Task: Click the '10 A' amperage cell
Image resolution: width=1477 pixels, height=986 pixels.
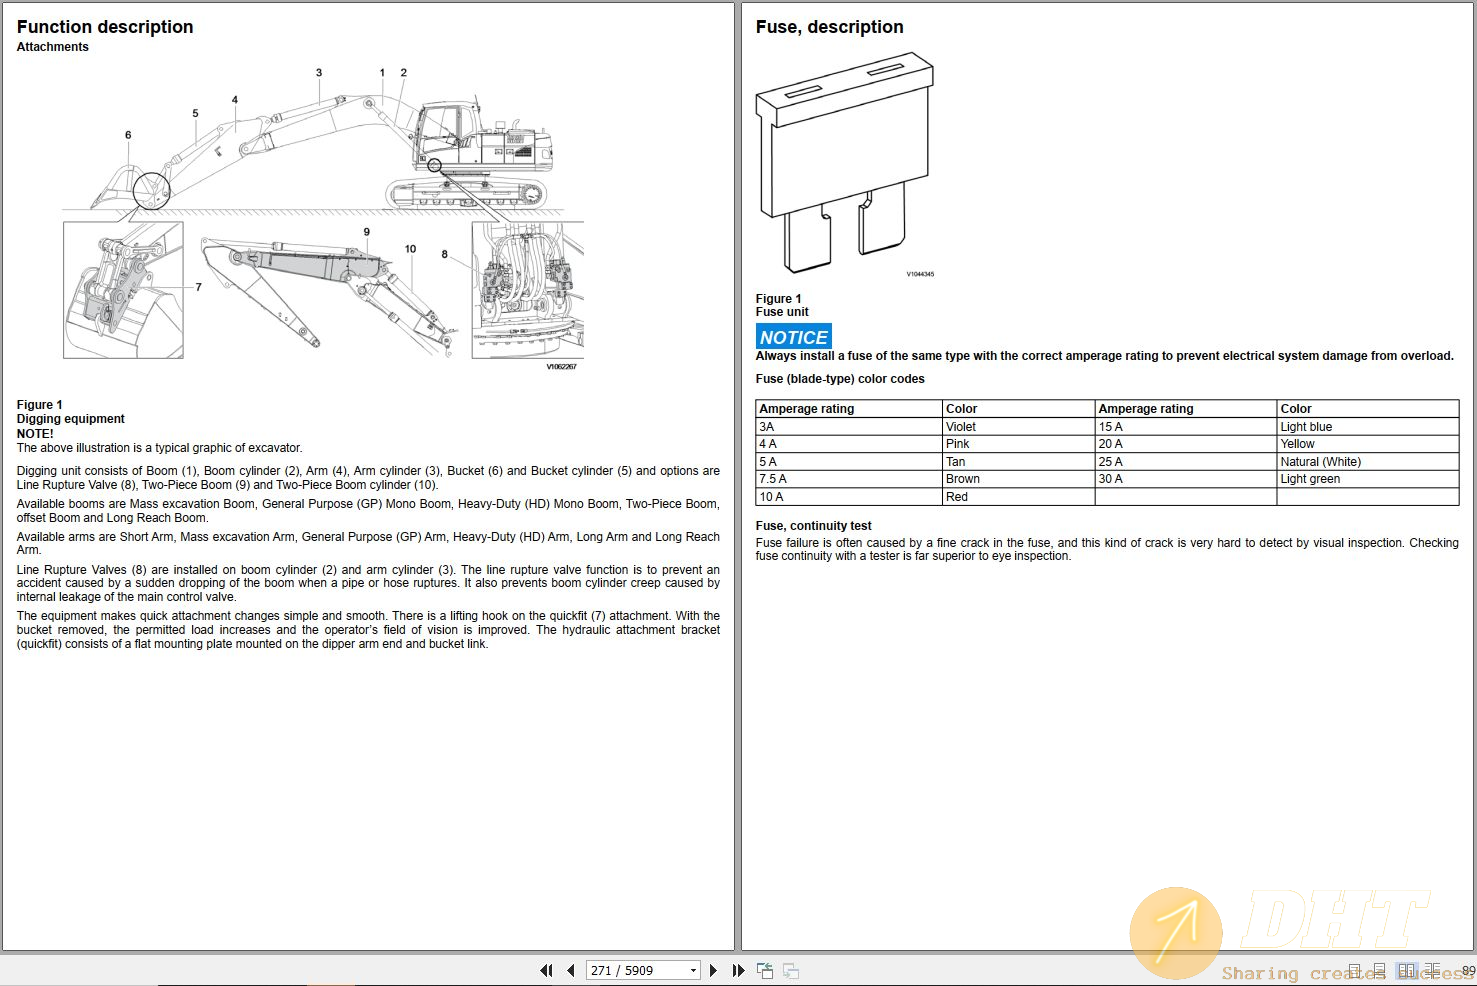Action: click(x=849, y=497)
